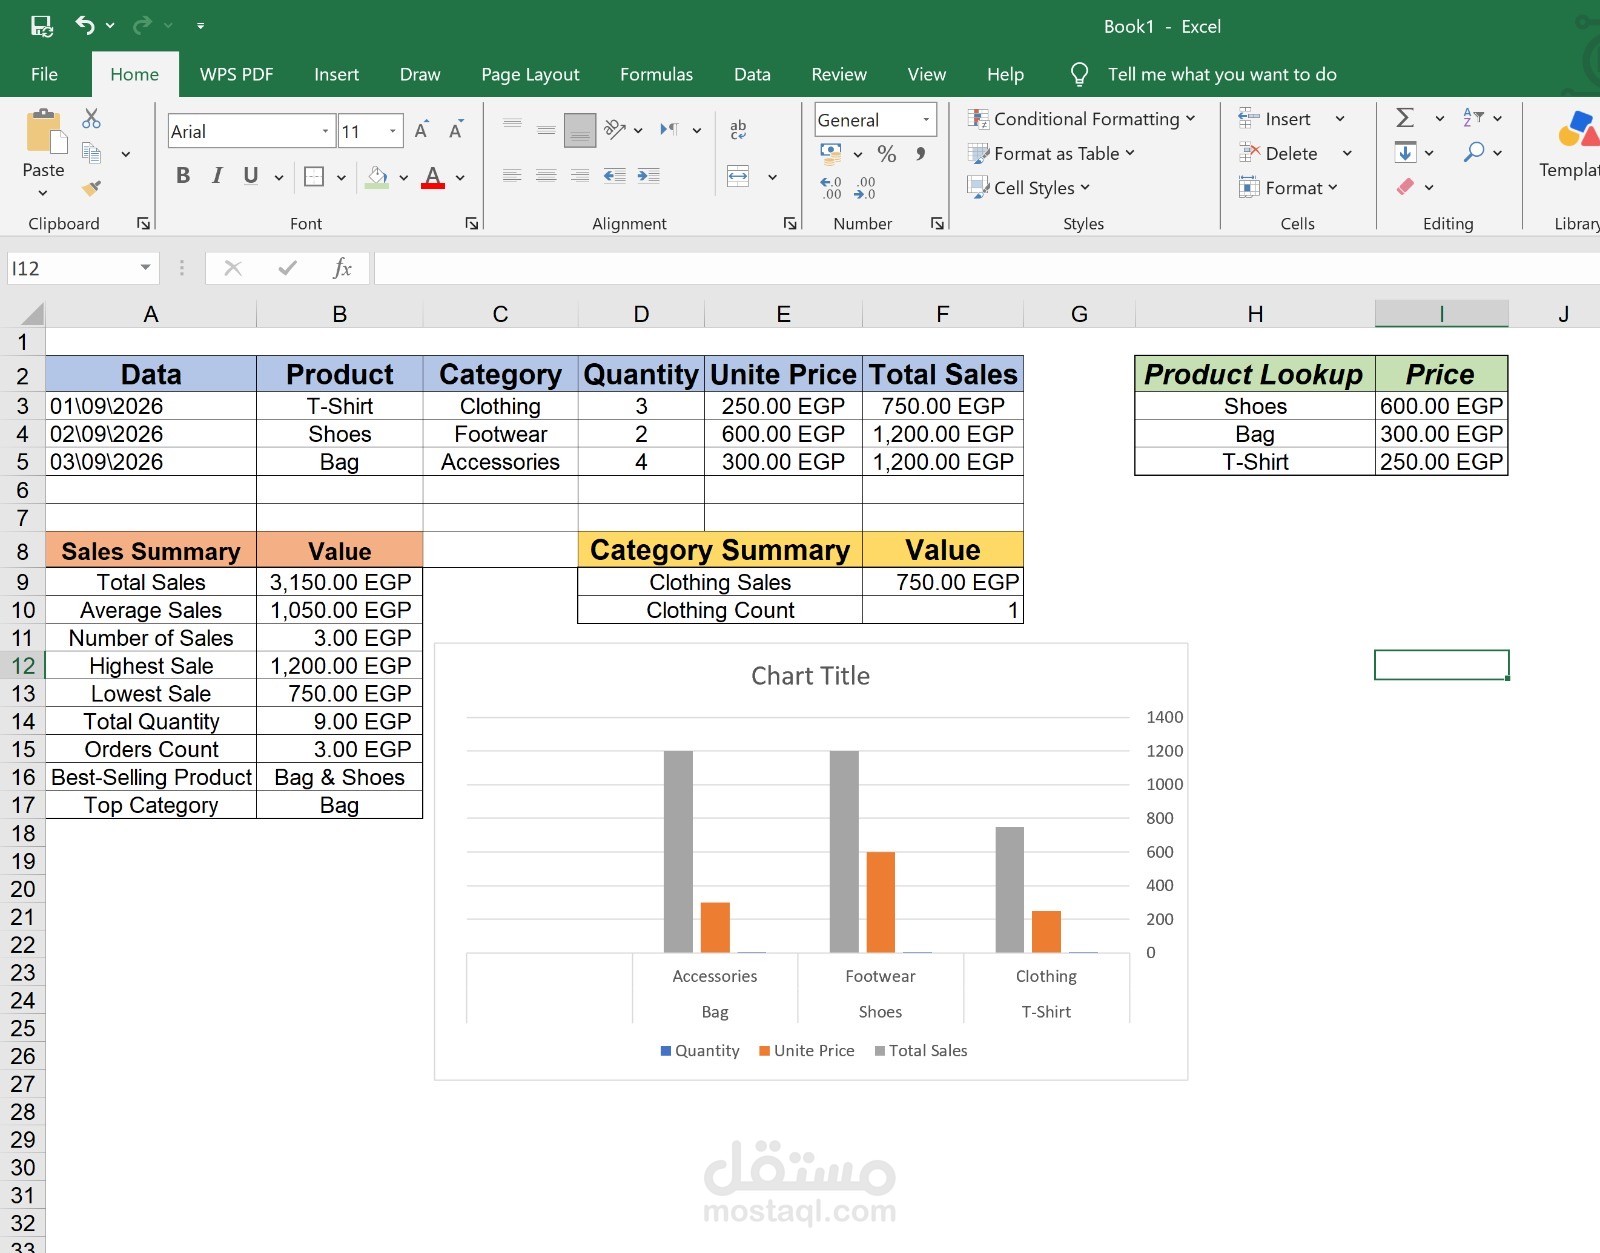Click the Insert Function fx icon
This screenshot has width=1600, height=1253.
tap(342, 268)
